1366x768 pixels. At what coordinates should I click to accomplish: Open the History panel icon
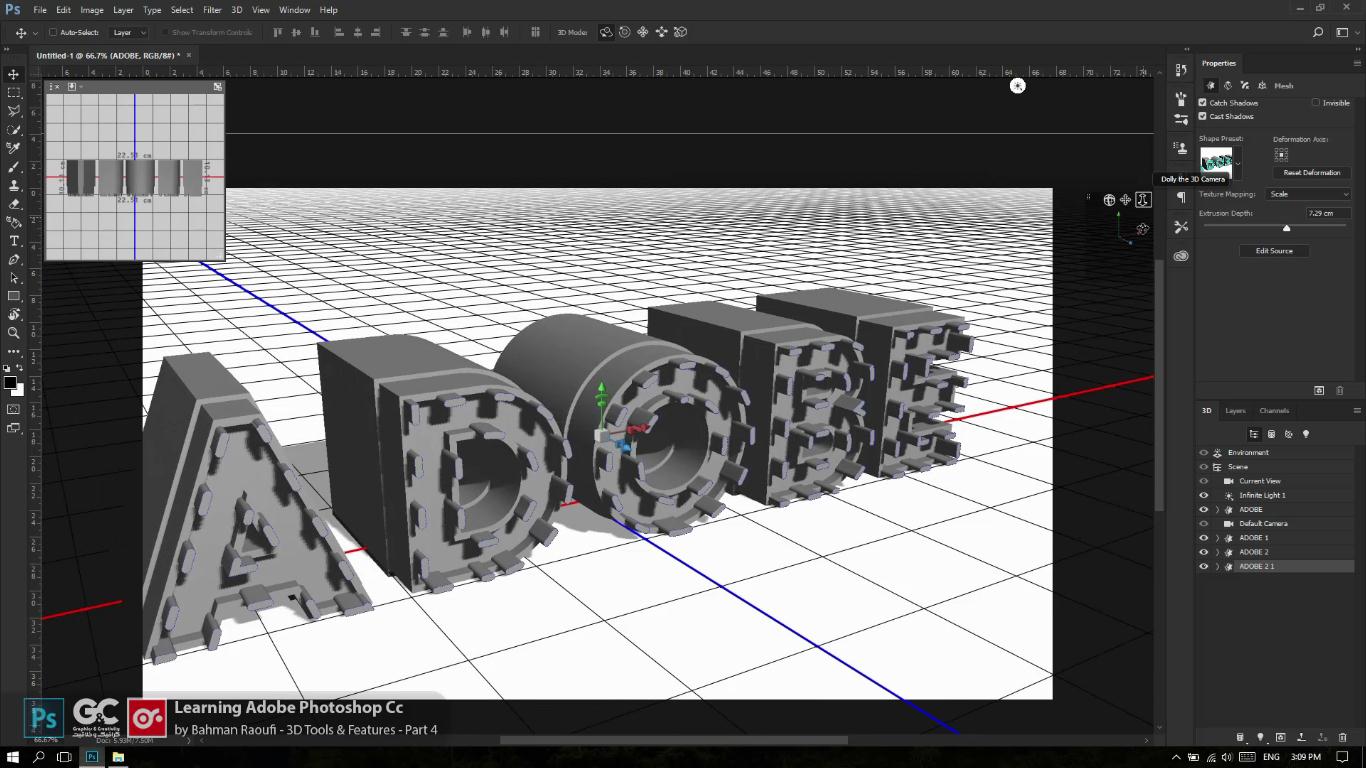coord(1181,69)
